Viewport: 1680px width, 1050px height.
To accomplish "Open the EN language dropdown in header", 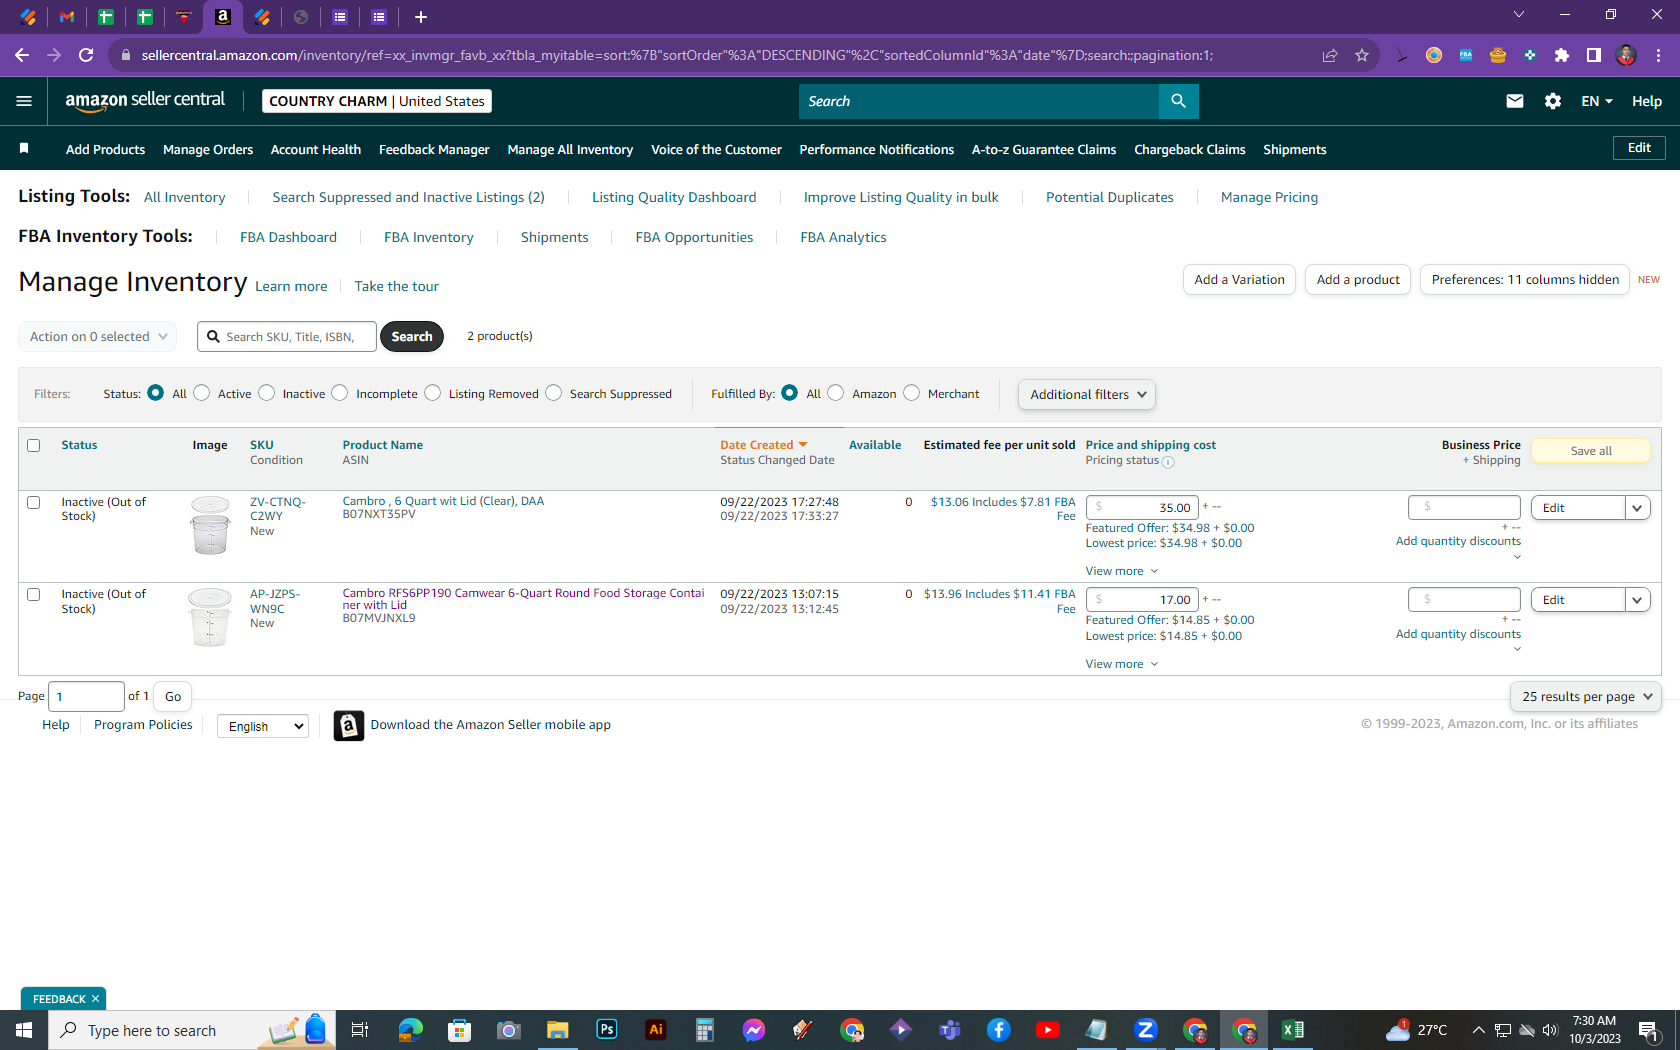I will [1597, 101].
